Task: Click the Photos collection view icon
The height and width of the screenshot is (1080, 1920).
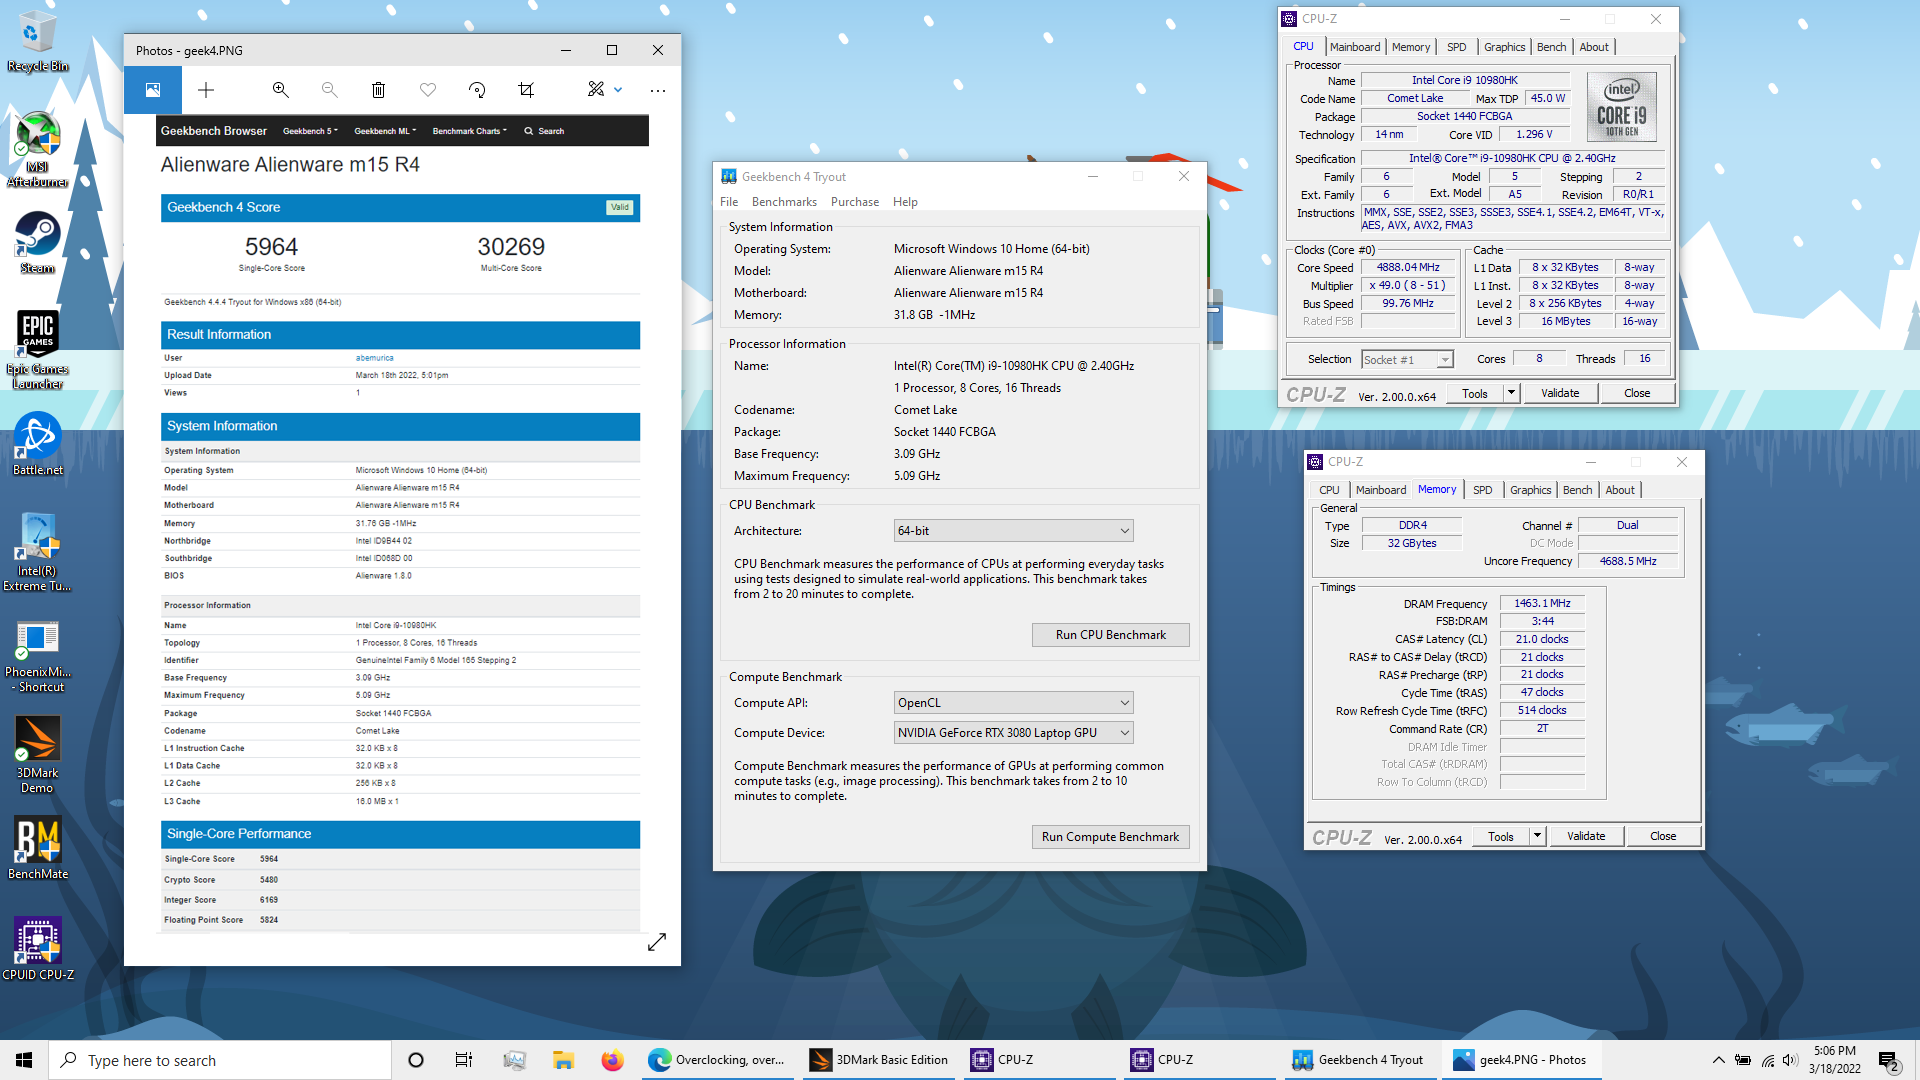Action: coord(153,90)
